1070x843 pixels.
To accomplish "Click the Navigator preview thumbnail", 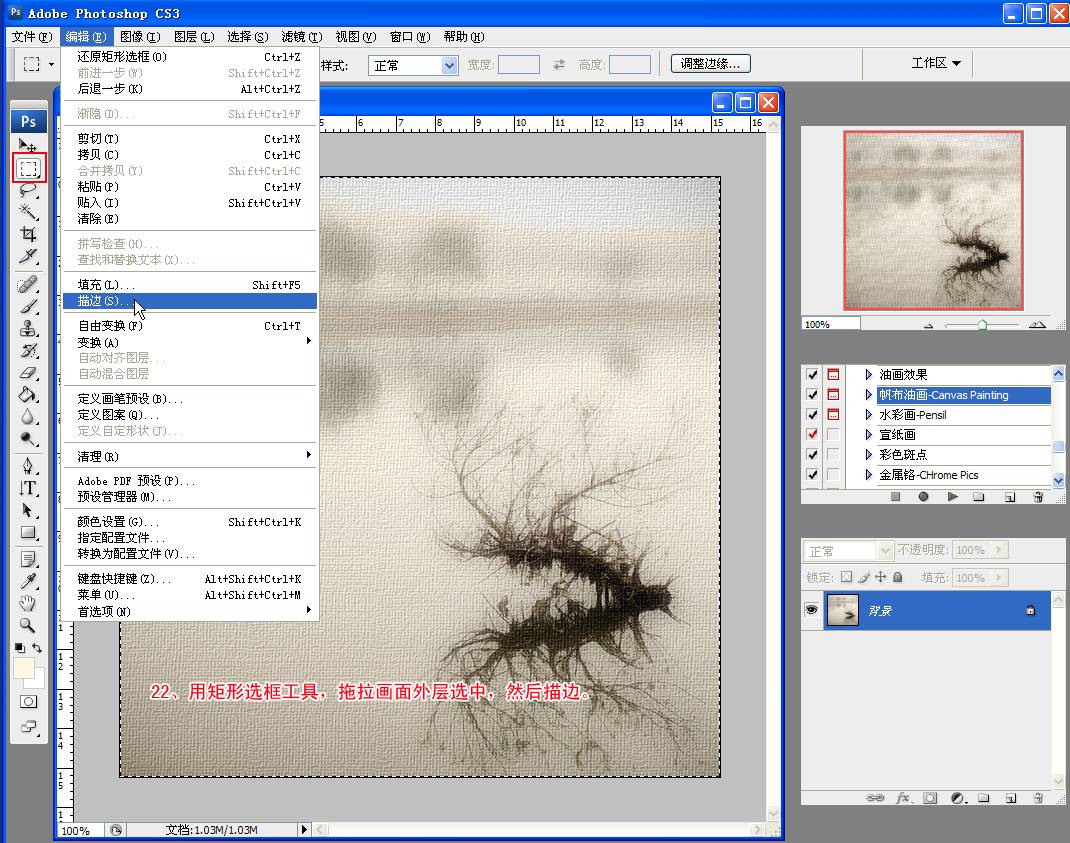I will (x=933, y=220).
